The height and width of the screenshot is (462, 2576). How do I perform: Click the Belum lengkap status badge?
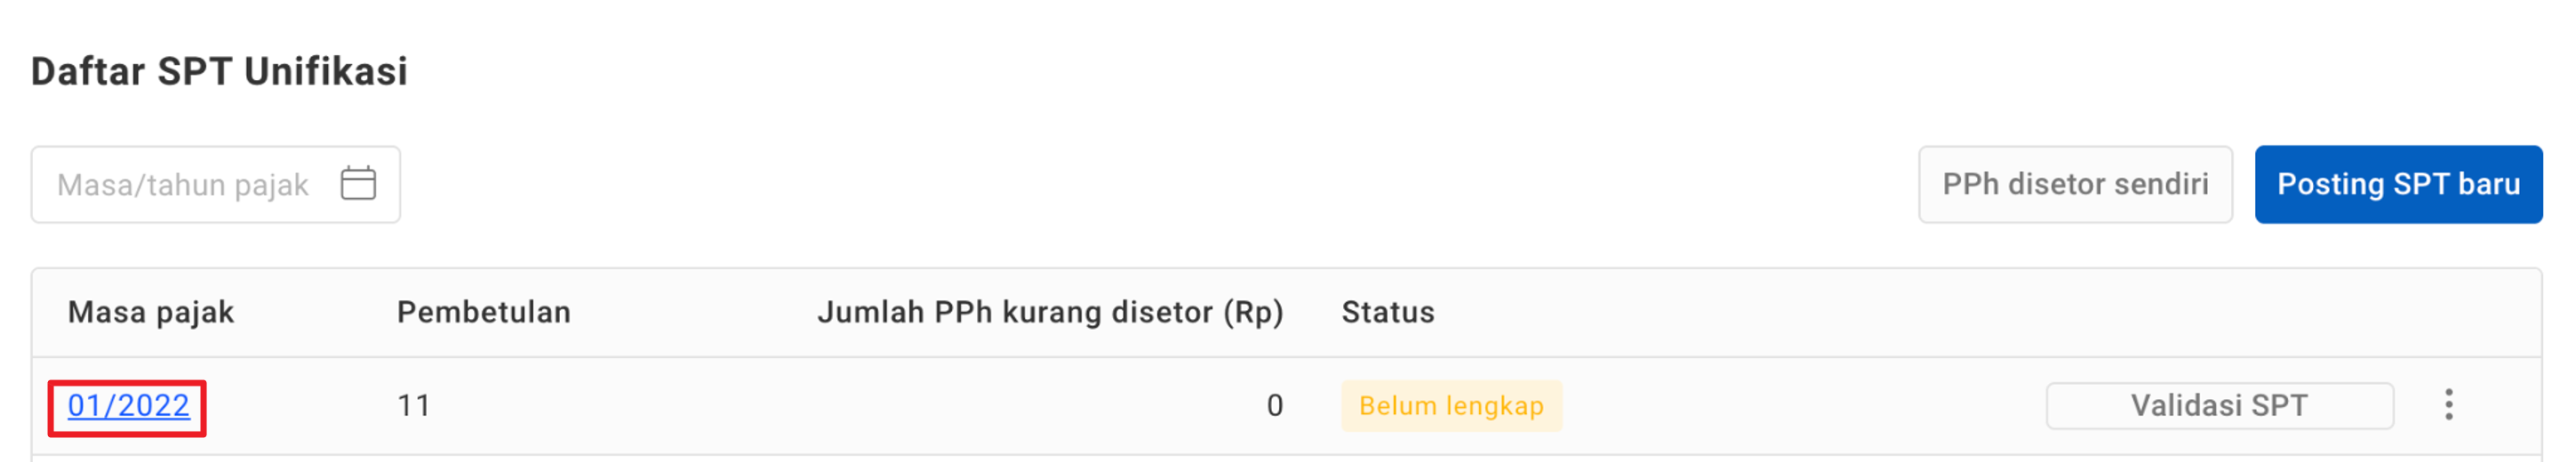coord(1451,406)
